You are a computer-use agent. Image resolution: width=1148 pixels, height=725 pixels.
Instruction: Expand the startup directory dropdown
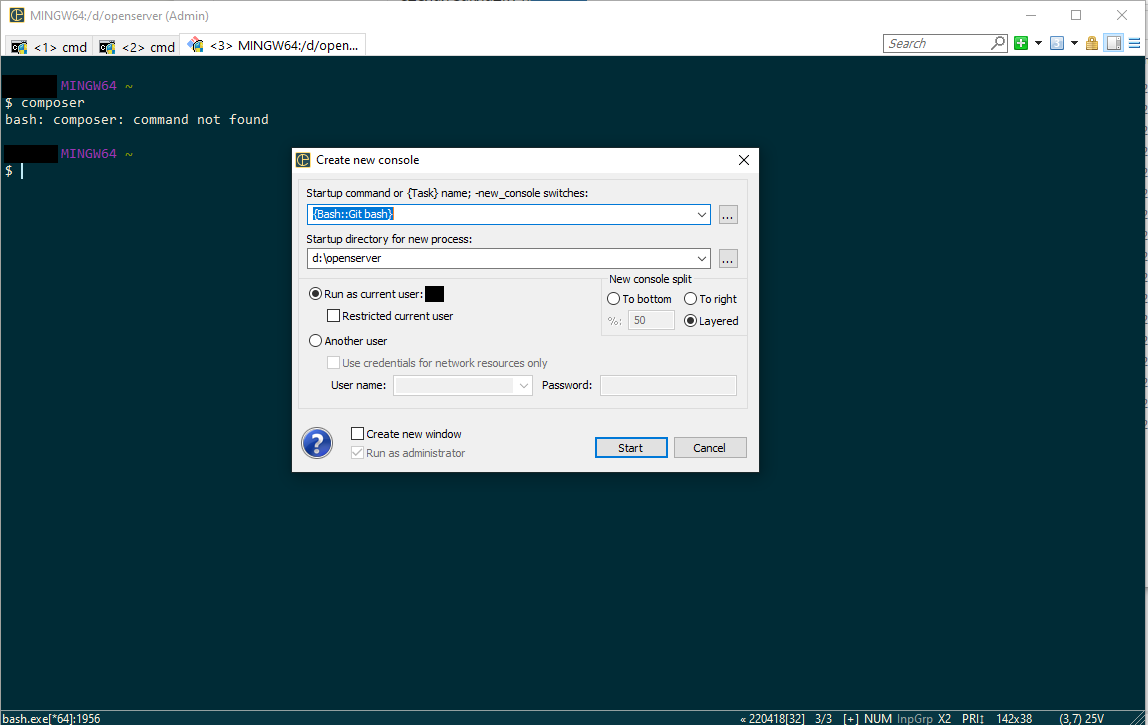click(x=701, y=259)
